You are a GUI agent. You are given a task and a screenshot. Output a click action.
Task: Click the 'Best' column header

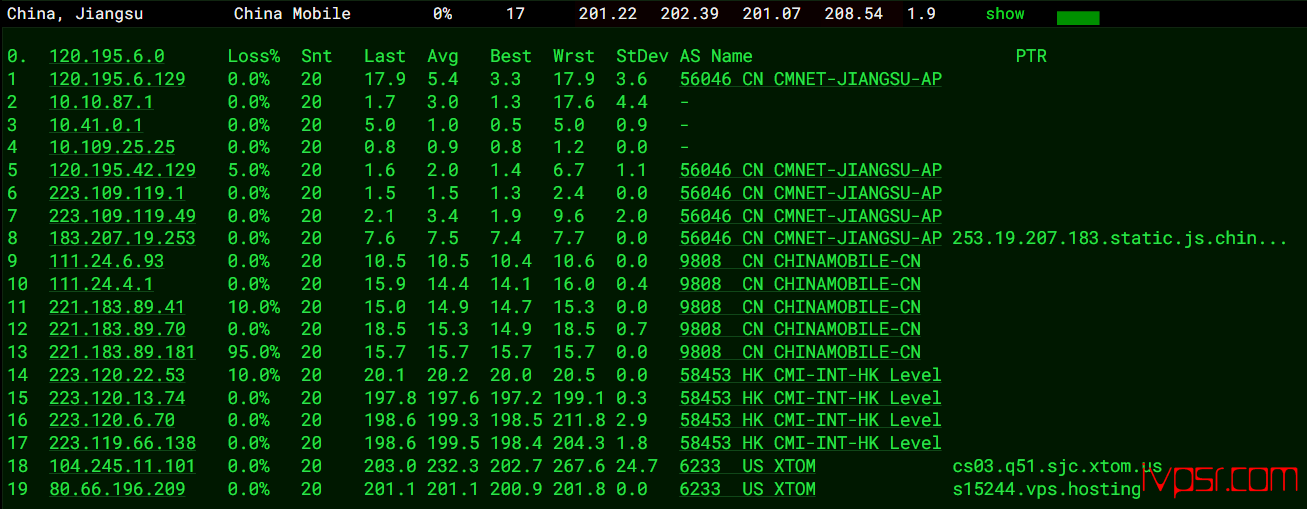[x=511, y=56]
